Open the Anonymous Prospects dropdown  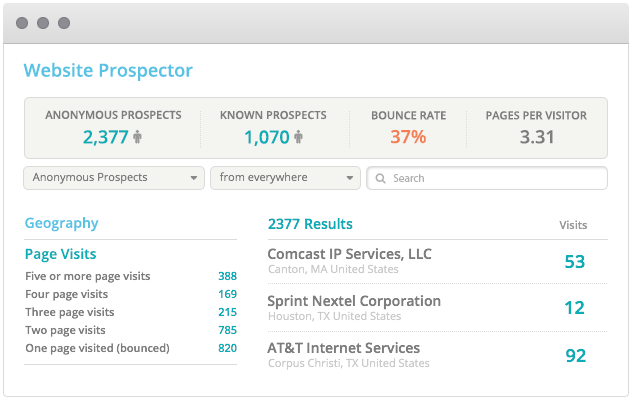(113, 178)
